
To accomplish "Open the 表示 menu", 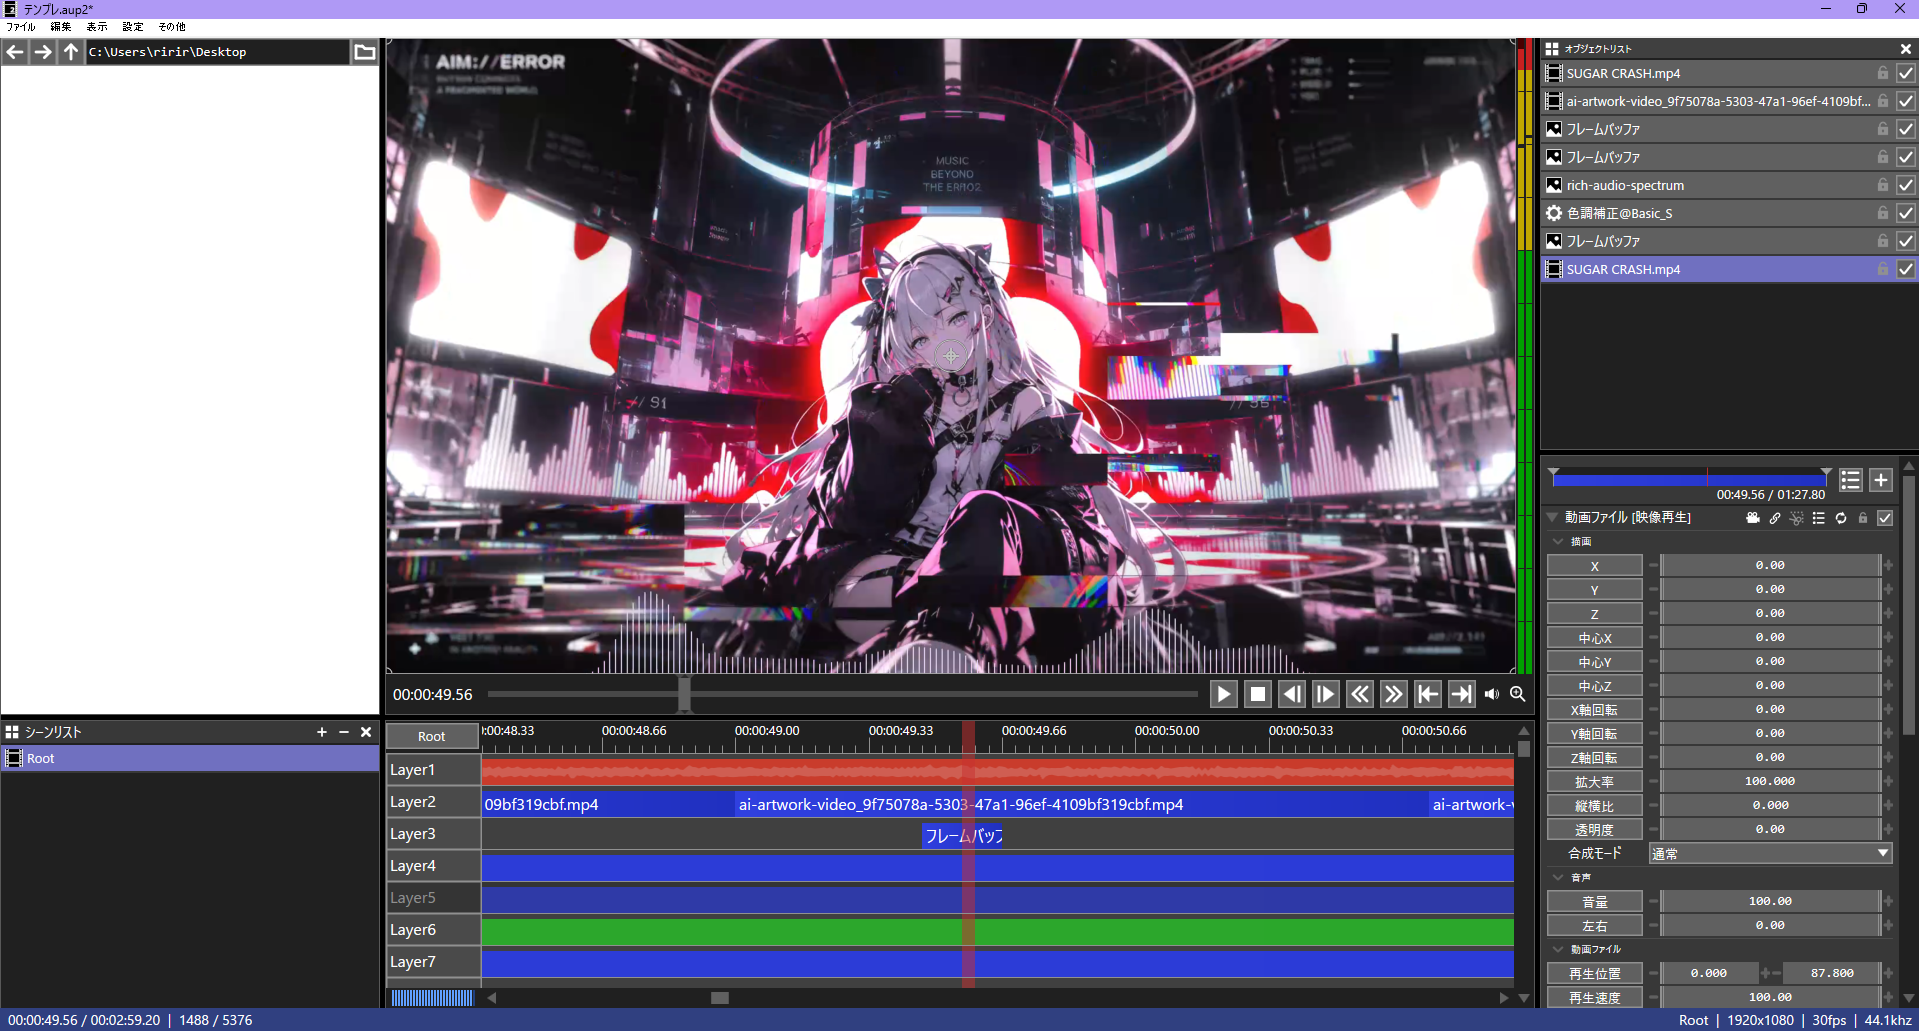I will click(97, 27).
